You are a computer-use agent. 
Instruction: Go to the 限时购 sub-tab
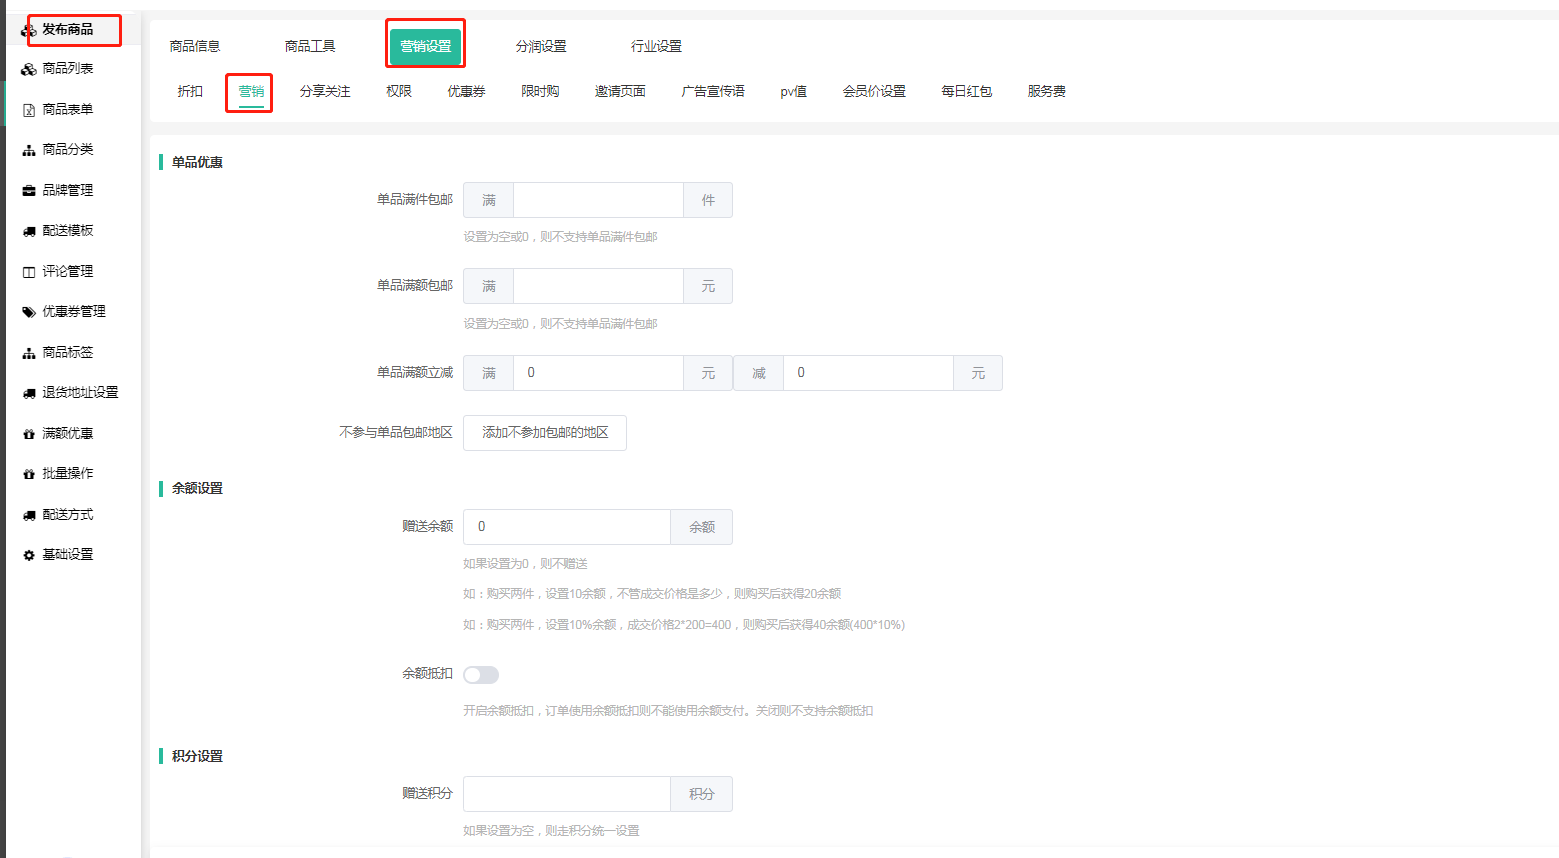click(x=540, y=91)
